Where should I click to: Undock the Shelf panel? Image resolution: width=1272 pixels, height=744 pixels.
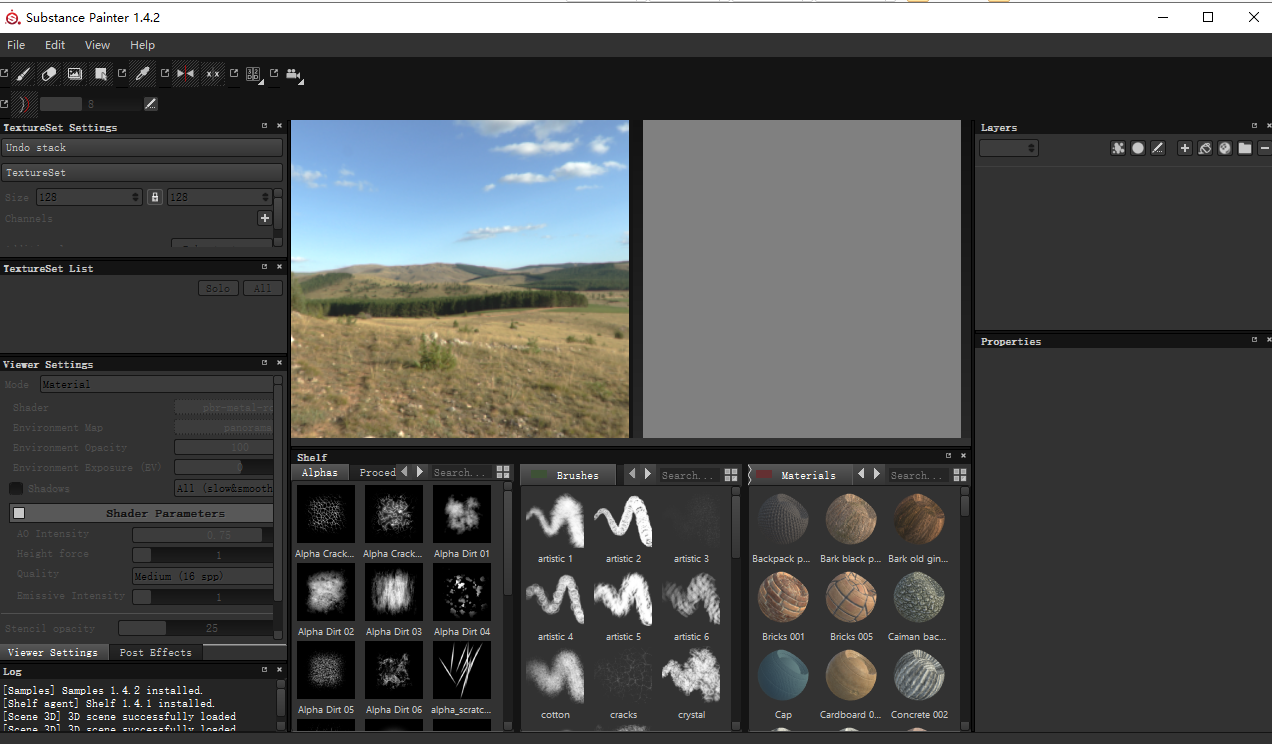click(948, 456)
